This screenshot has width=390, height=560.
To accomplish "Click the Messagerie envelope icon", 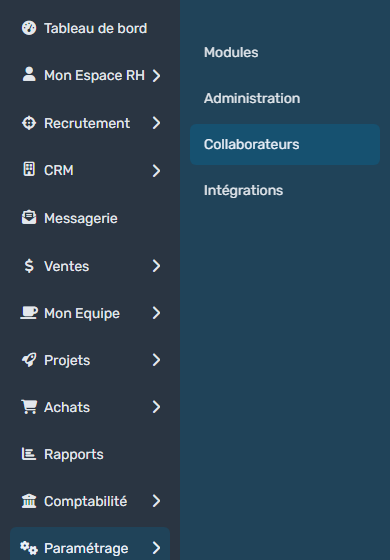I will (x=29, y=218).
